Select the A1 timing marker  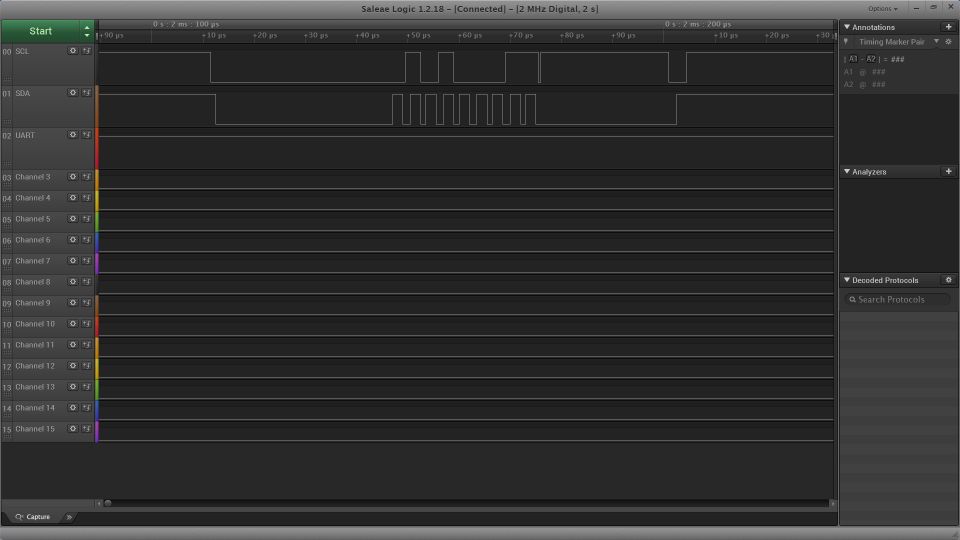[x=849, y=72]
